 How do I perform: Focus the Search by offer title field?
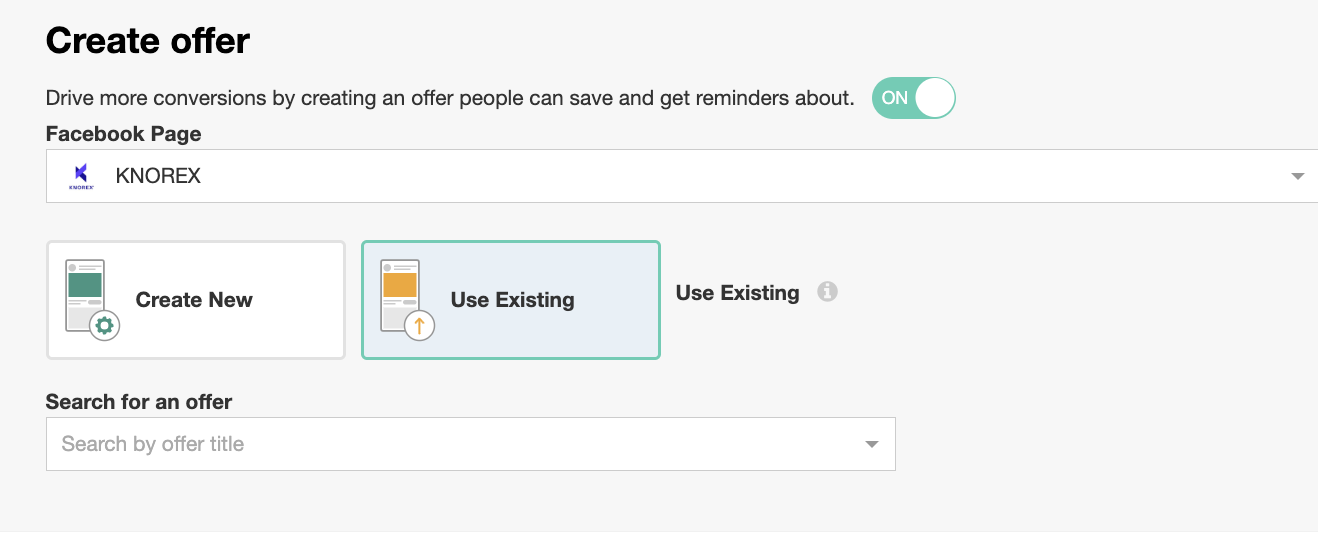[x=450, y=444]
